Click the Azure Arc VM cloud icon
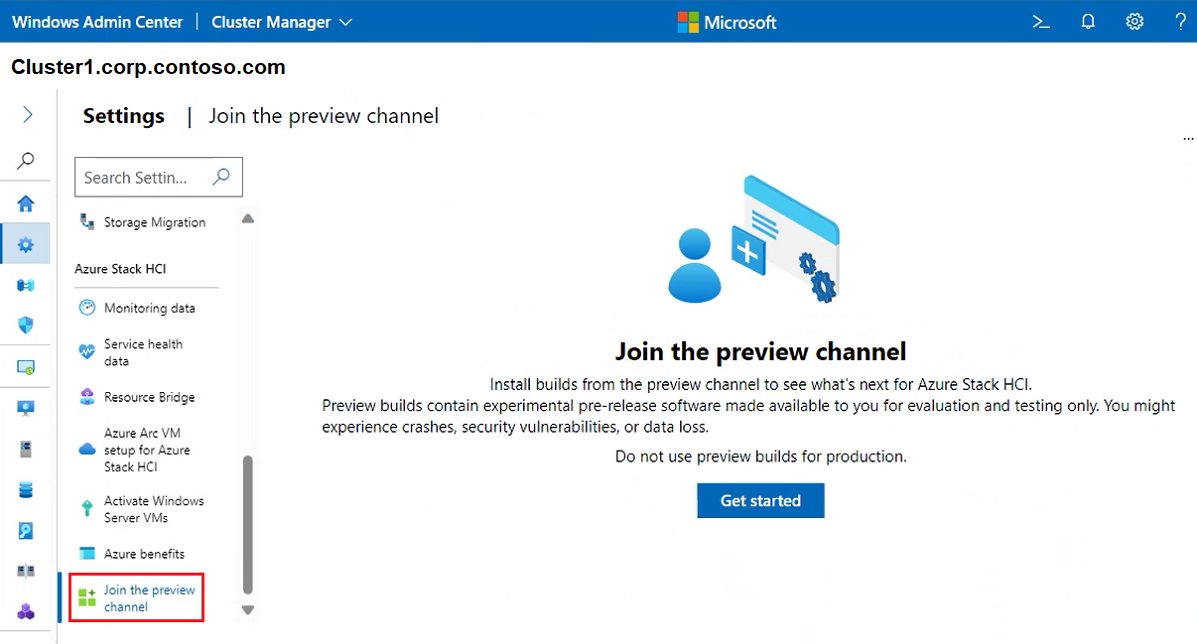Viewport: 1197px width, 644px height. (87, 449)
